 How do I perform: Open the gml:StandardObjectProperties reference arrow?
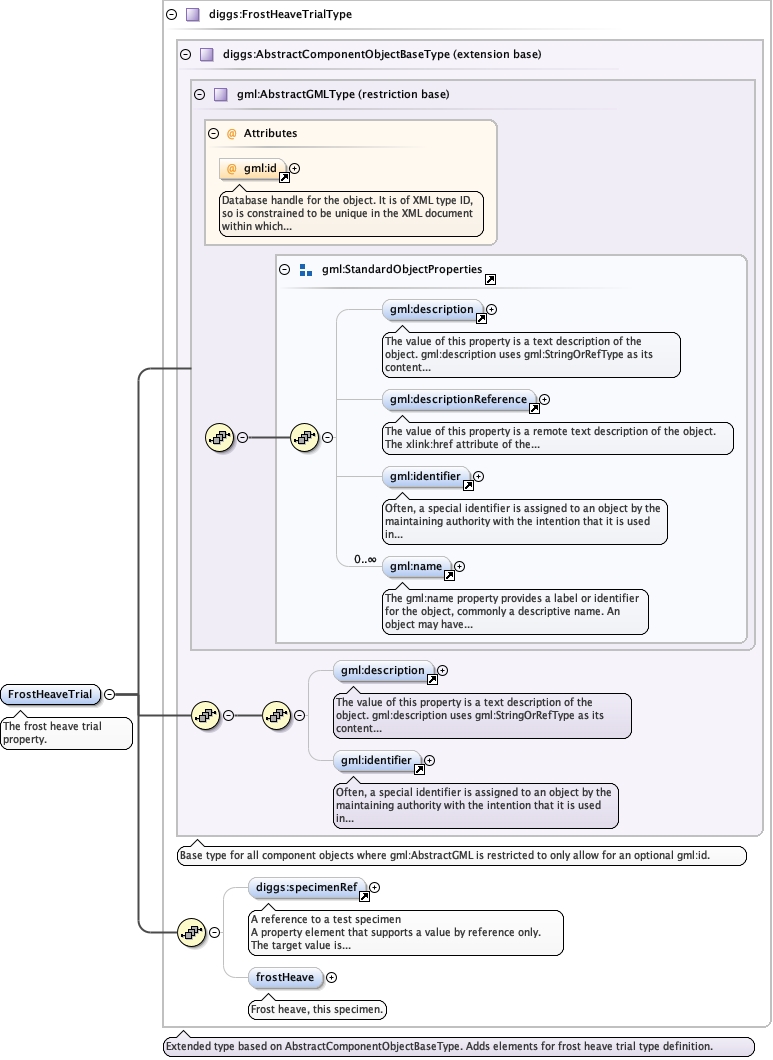(x=490, y=280)
